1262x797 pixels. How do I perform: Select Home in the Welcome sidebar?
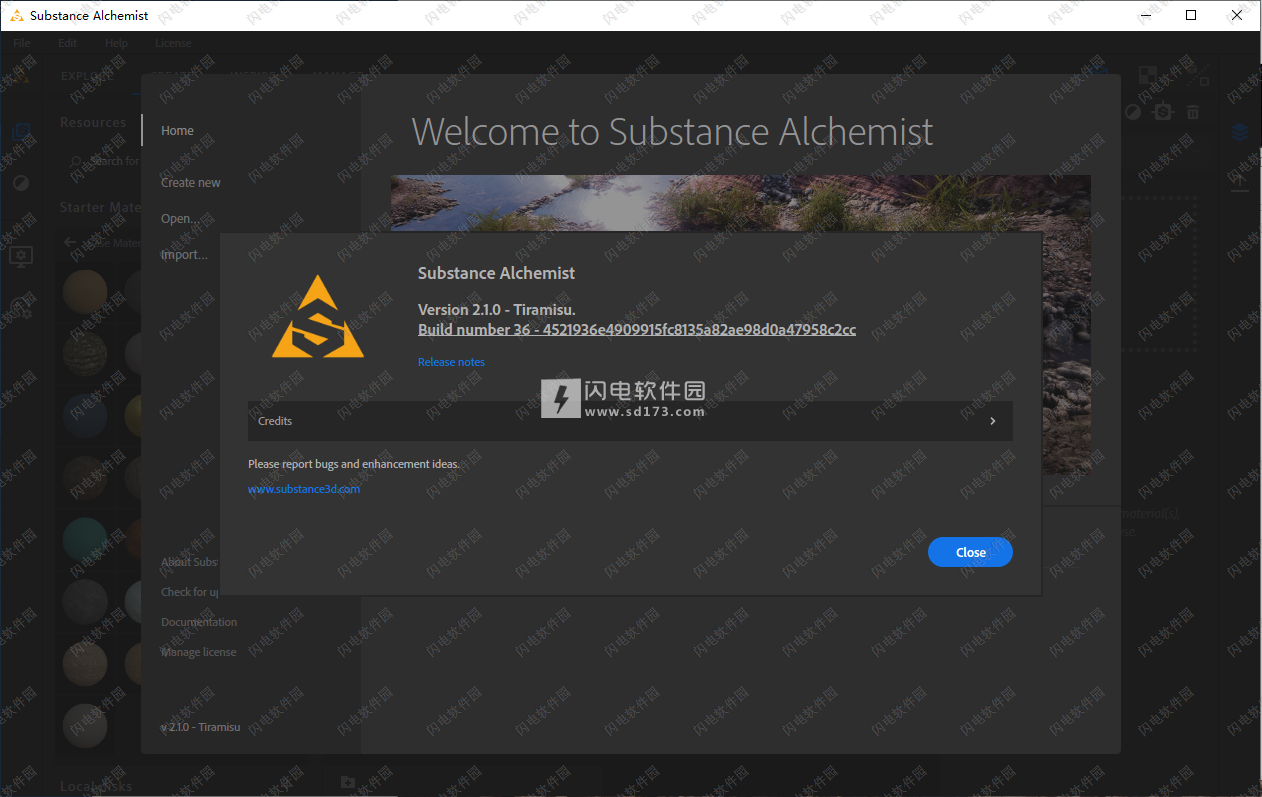pyautogui.click(x=178, y=131)
